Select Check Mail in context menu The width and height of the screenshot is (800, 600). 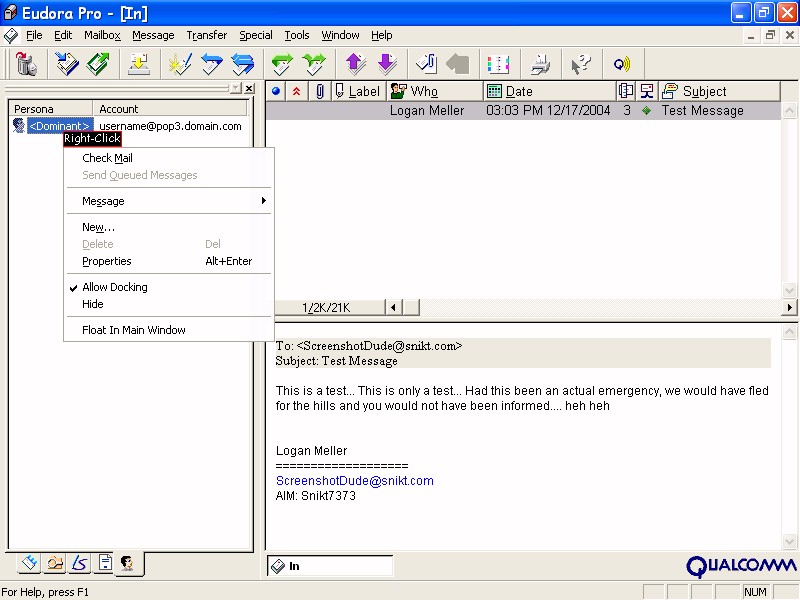[168, 158]
